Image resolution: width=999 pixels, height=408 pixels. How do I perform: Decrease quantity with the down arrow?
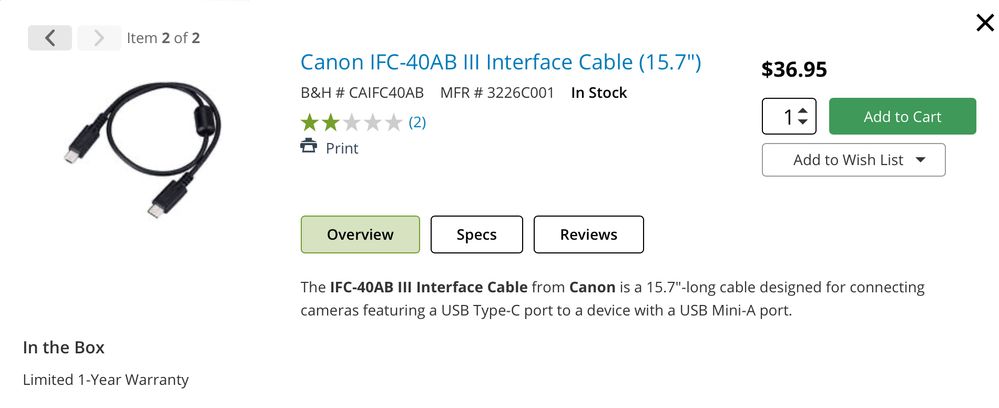pos(804,123)
